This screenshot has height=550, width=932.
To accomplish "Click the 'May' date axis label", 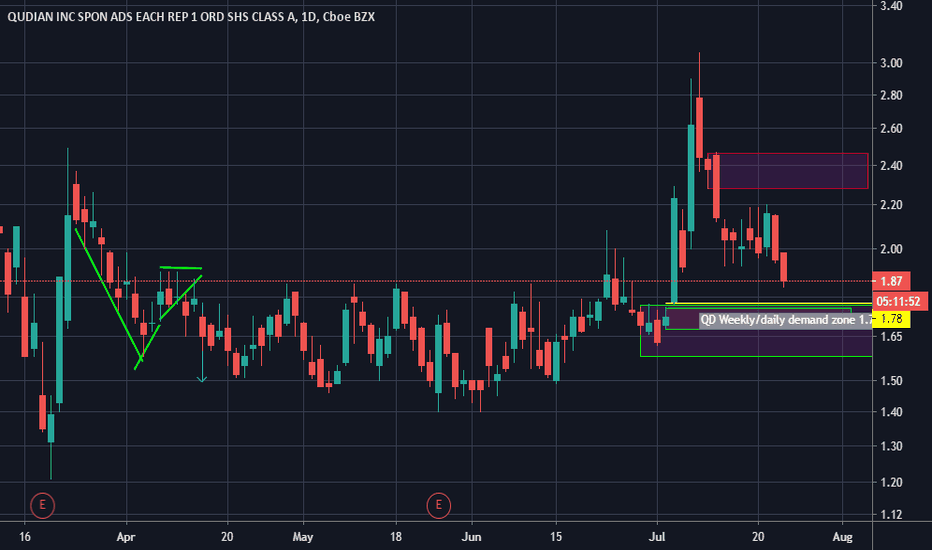I will 303,537.
